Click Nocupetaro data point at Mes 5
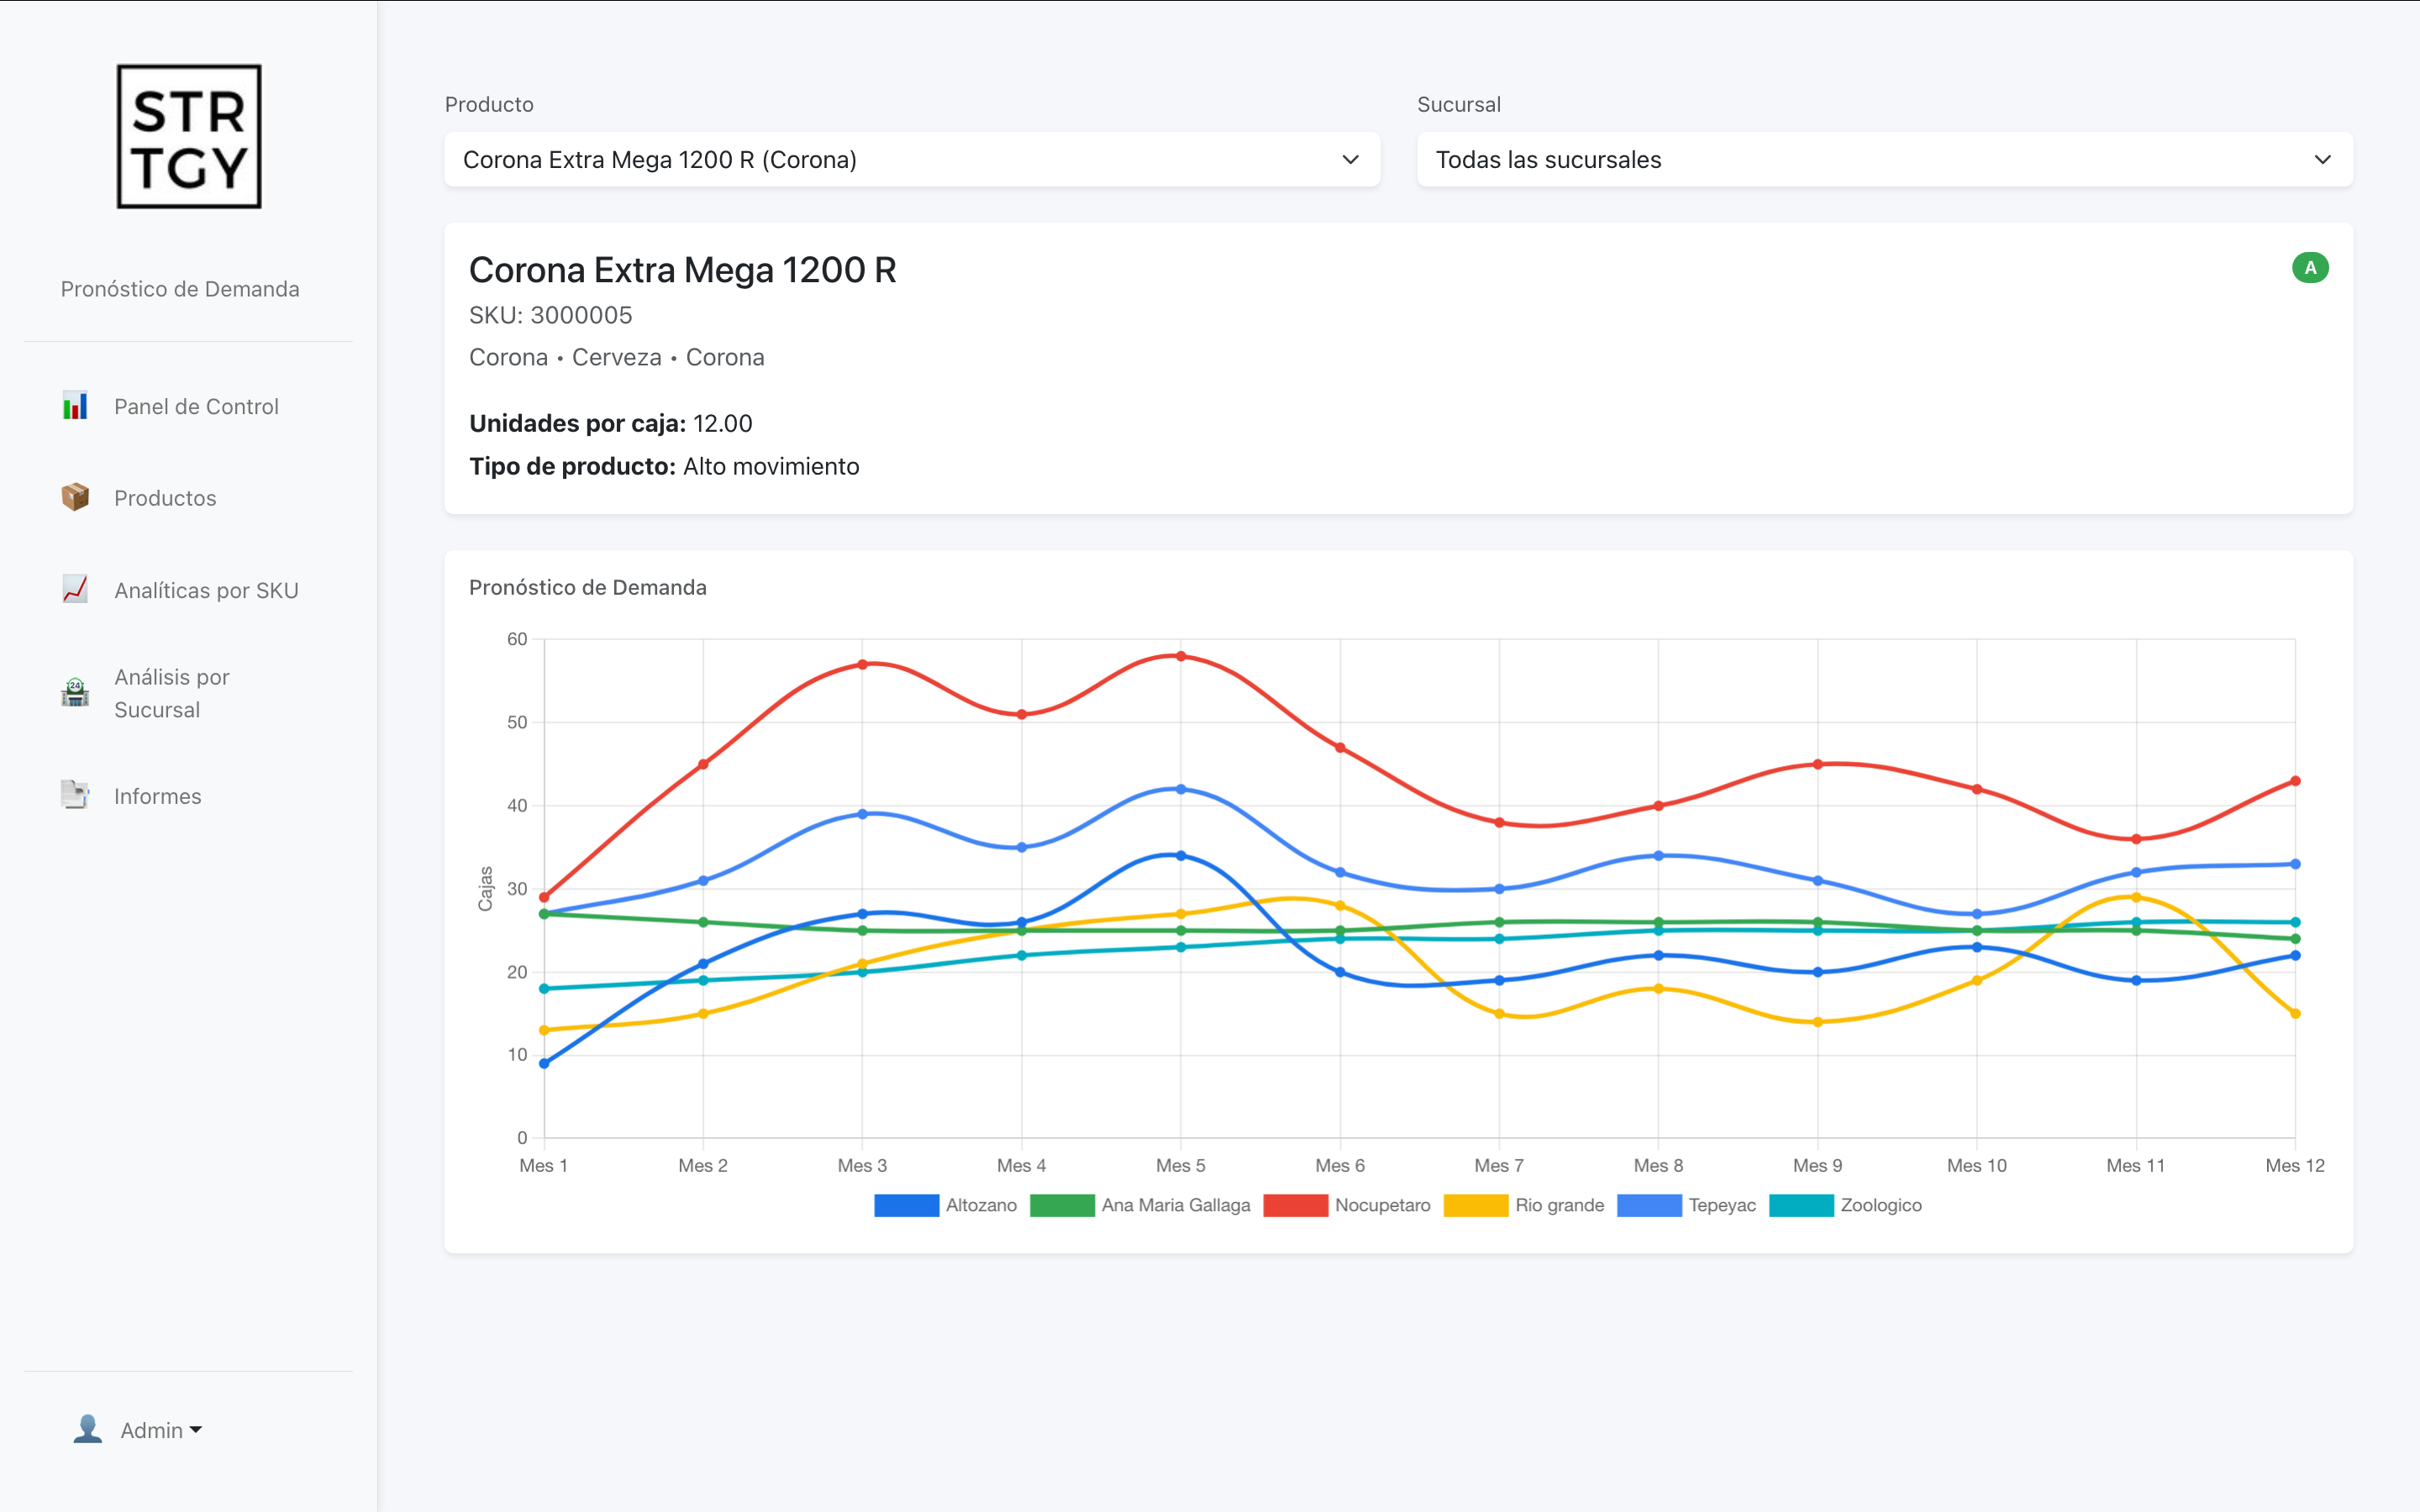This screenshot has height=1512, width=2420. click(1181, 657)
